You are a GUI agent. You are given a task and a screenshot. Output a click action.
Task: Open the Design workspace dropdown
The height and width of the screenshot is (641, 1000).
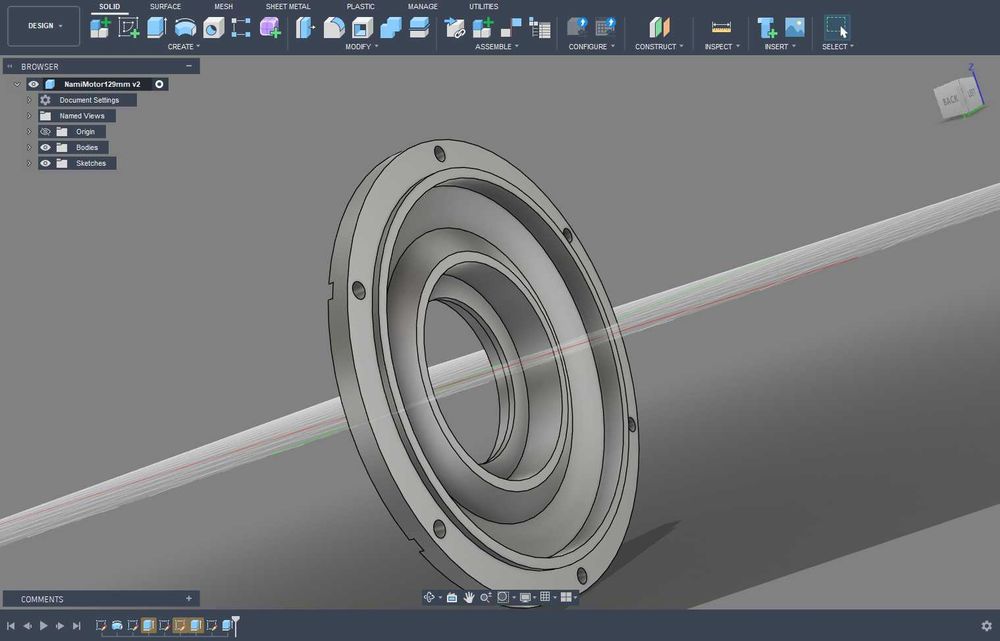(x=44, y=26)
